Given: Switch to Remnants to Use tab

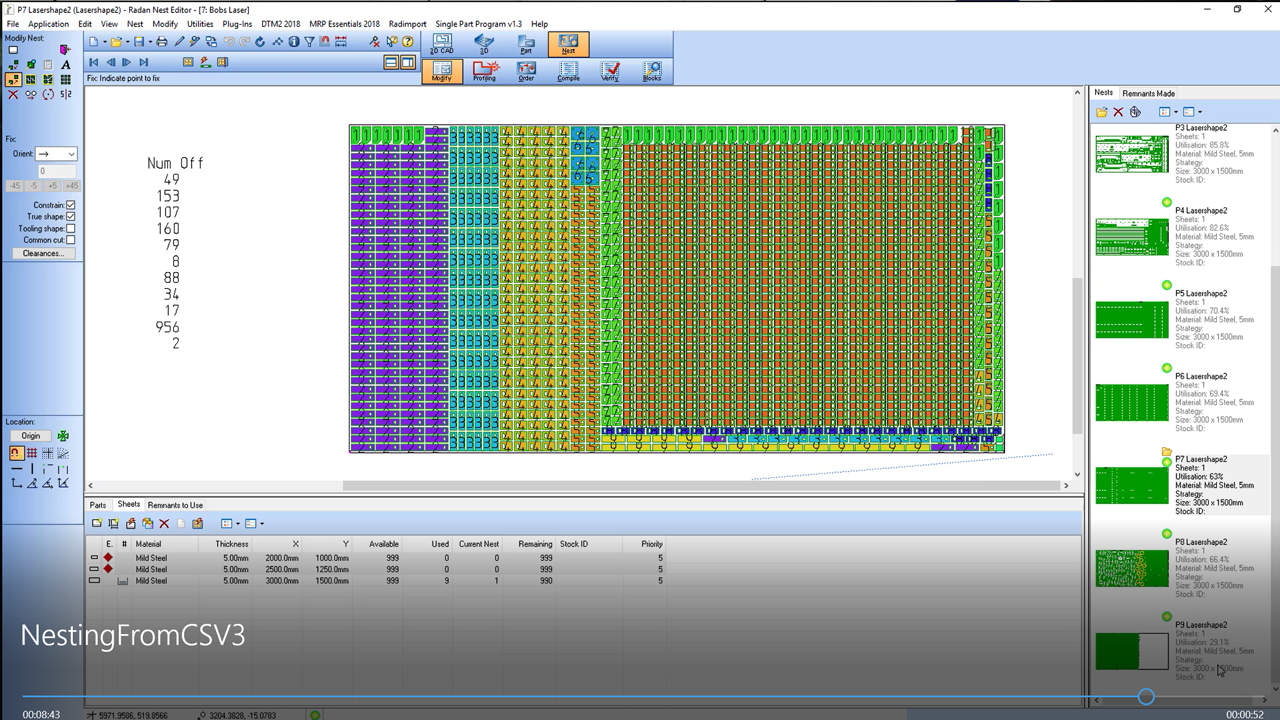Looking at the screenshot, I should coord(175,505).
